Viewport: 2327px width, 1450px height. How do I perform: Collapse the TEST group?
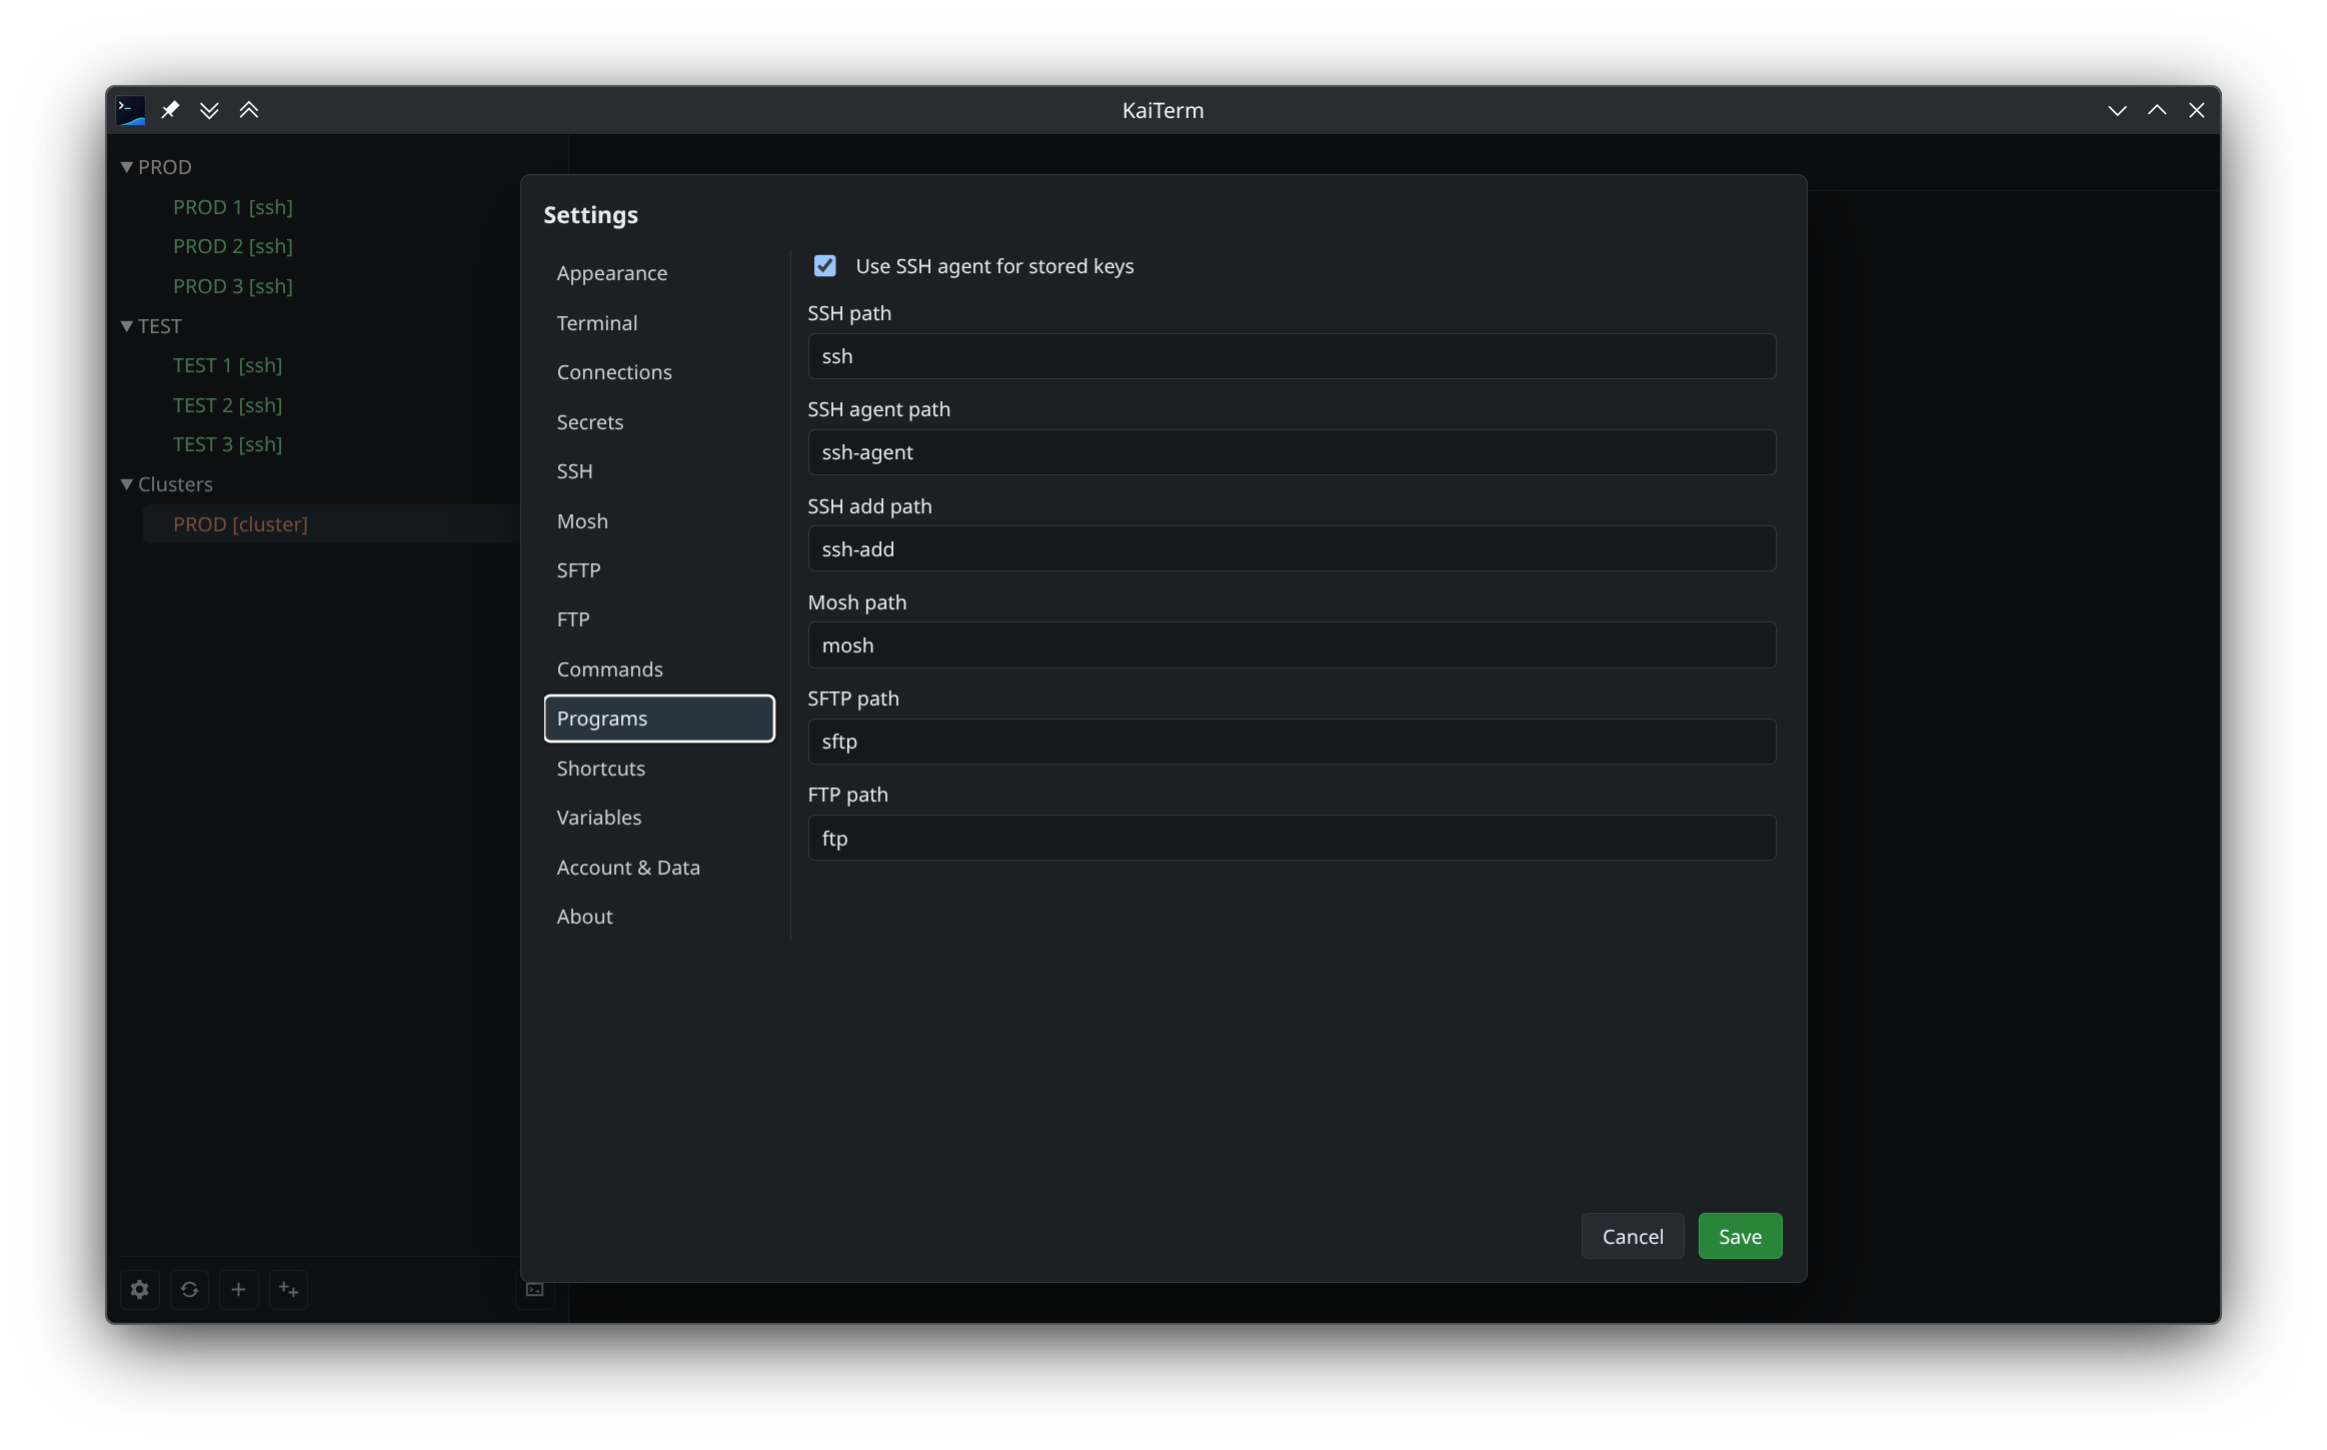click(127, 326)
